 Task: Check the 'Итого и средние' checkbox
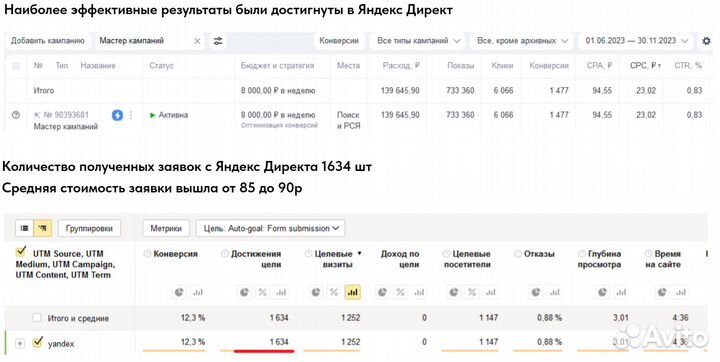37,317
